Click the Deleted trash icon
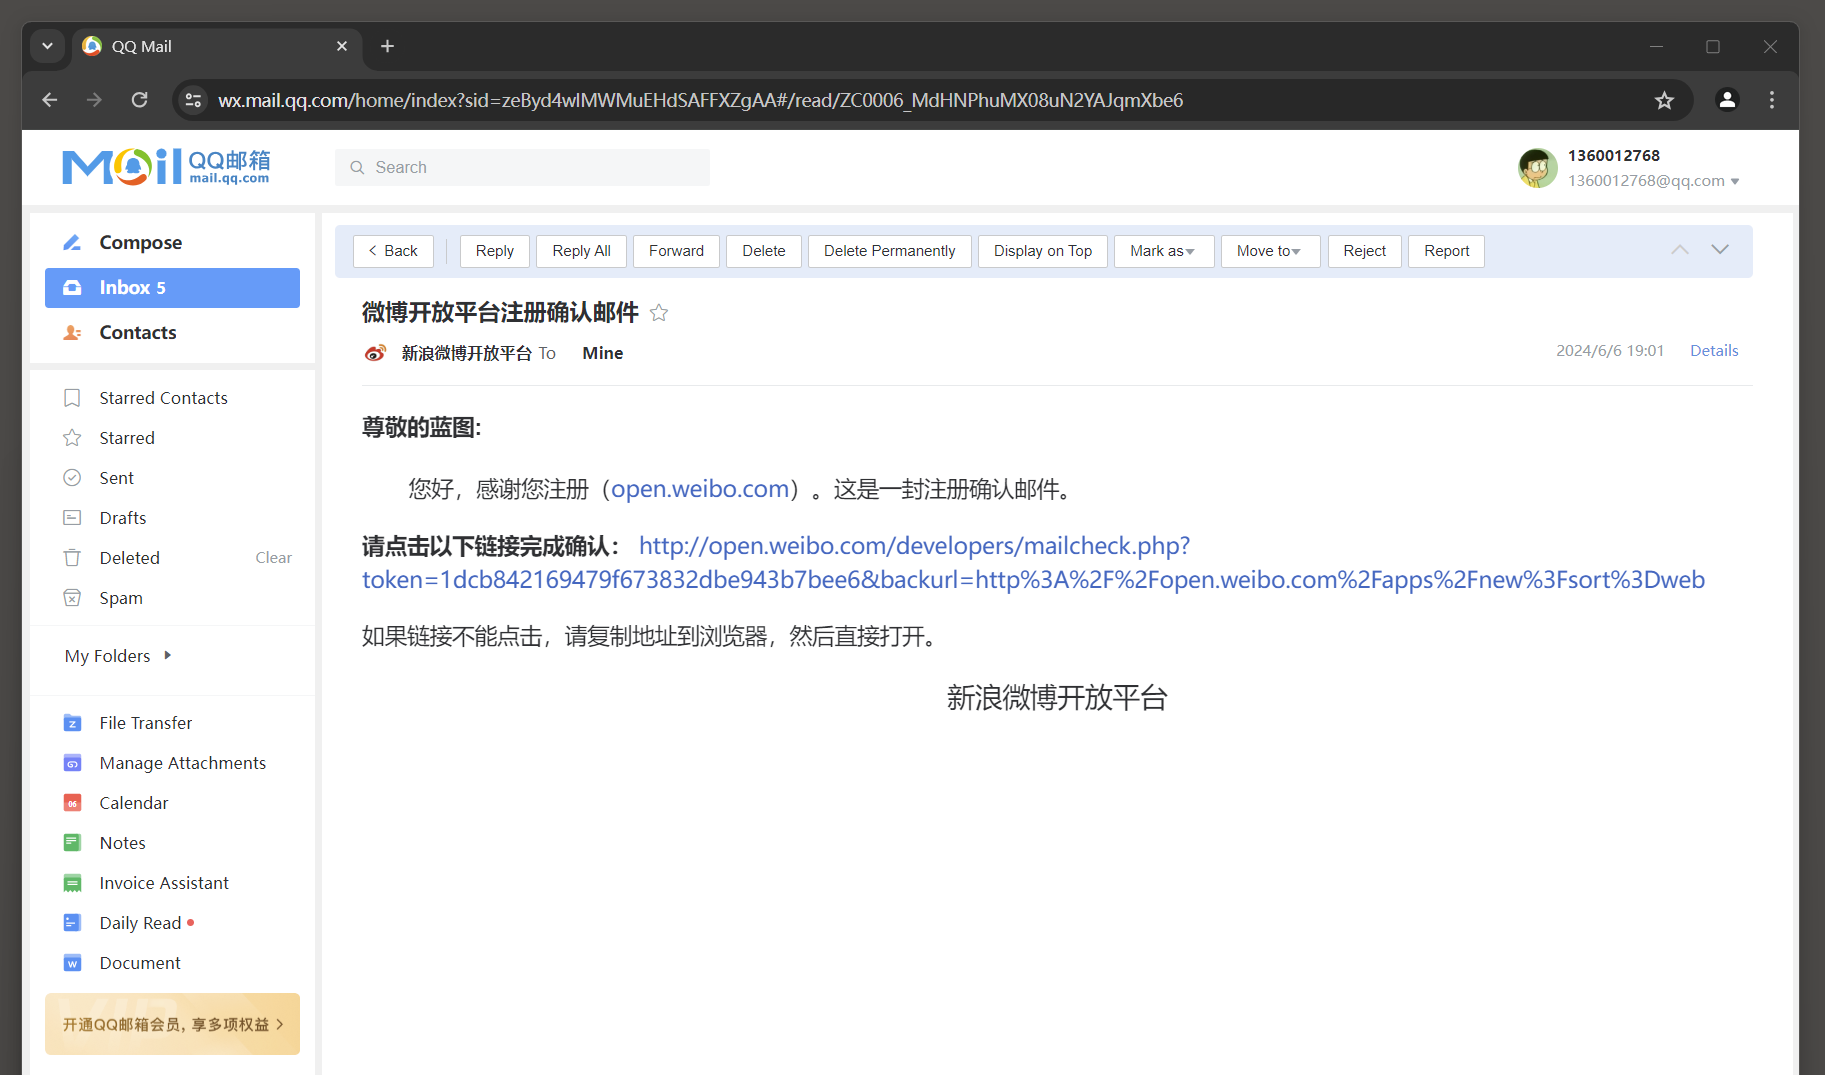This screenshot has height=1075, width=1825. pos(72,558)
